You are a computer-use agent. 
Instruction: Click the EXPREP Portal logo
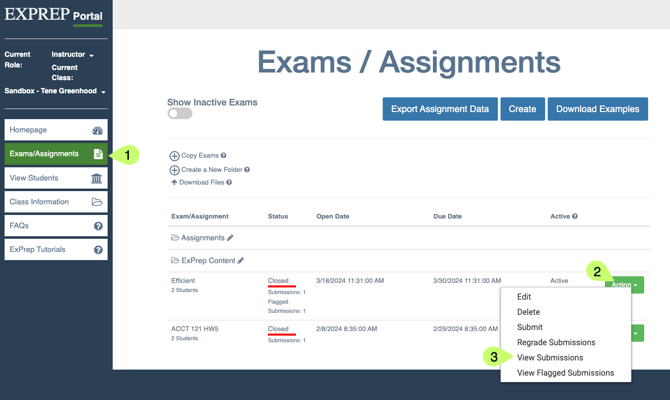coord(53,15)
